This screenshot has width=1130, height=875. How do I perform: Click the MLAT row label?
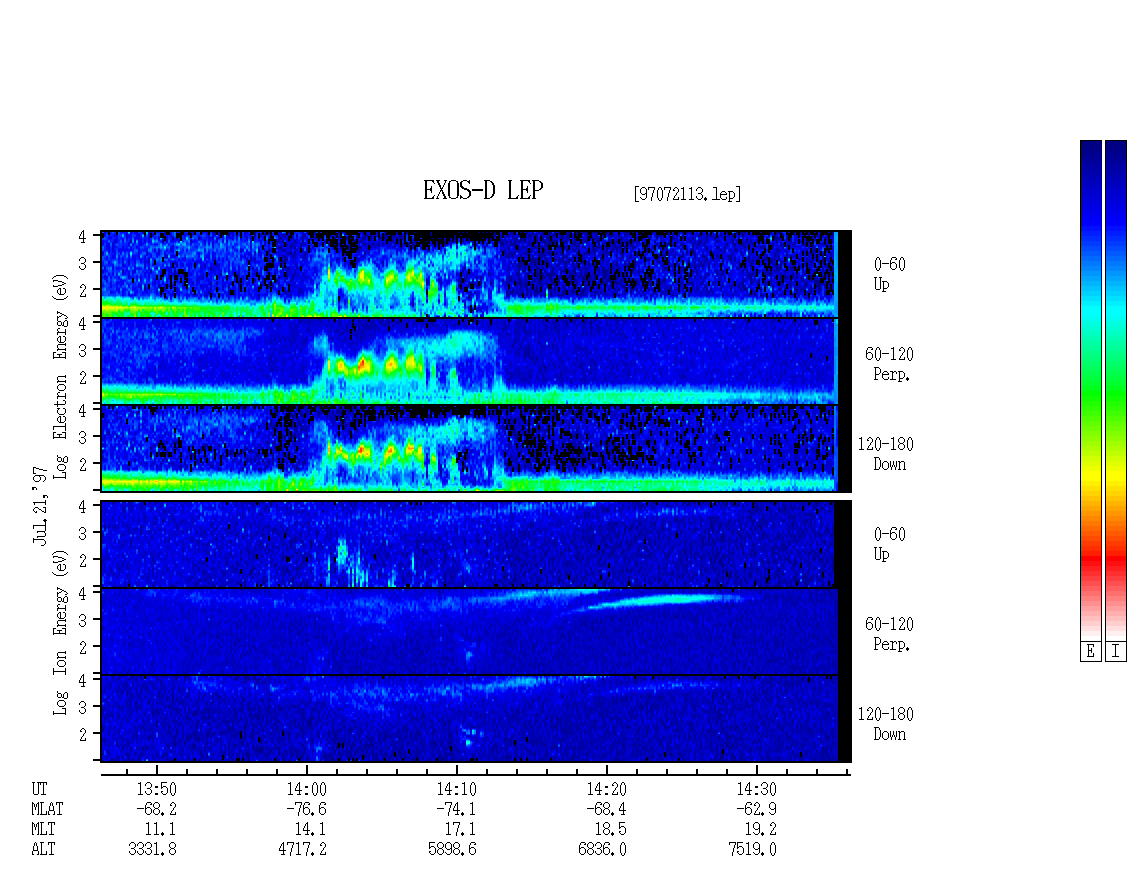(x=47, y=809)
